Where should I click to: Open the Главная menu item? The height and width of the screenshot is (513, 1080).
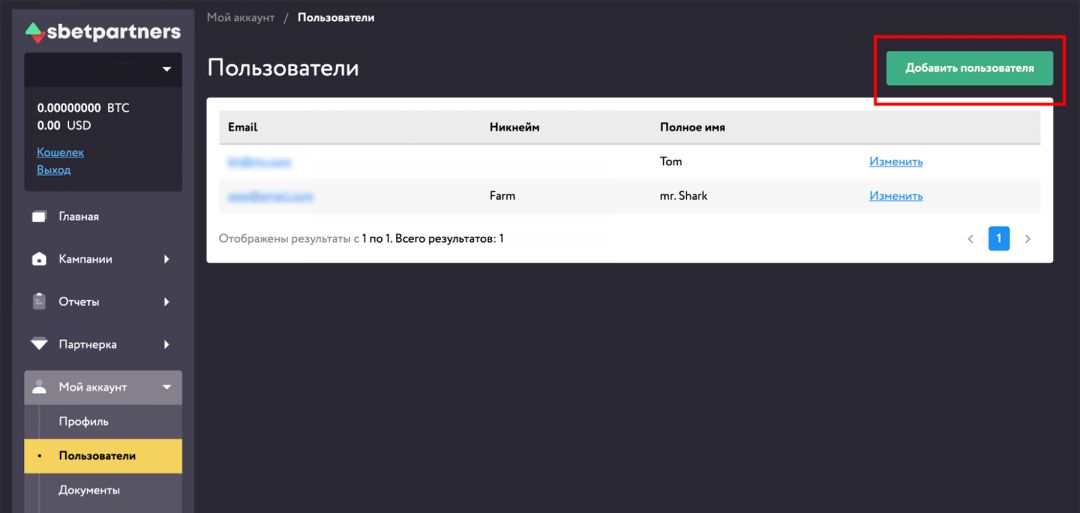click(x=79, y=217)
